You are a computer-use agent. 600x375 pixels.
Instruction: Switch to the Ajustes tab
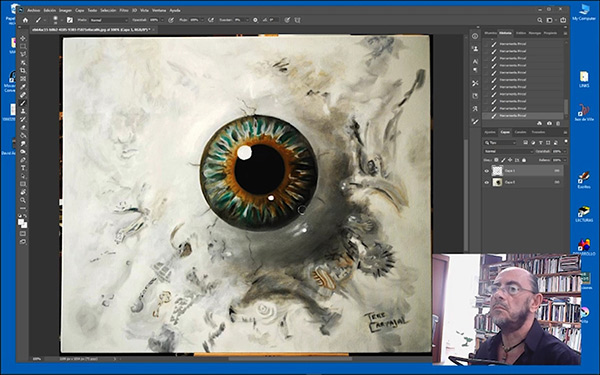(490, 132)
